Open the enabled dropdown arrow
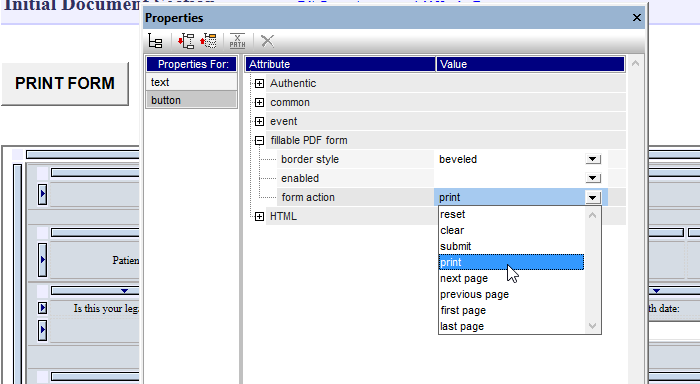The width and height of the screenshot is (700, 384). (x=593, y=178)
